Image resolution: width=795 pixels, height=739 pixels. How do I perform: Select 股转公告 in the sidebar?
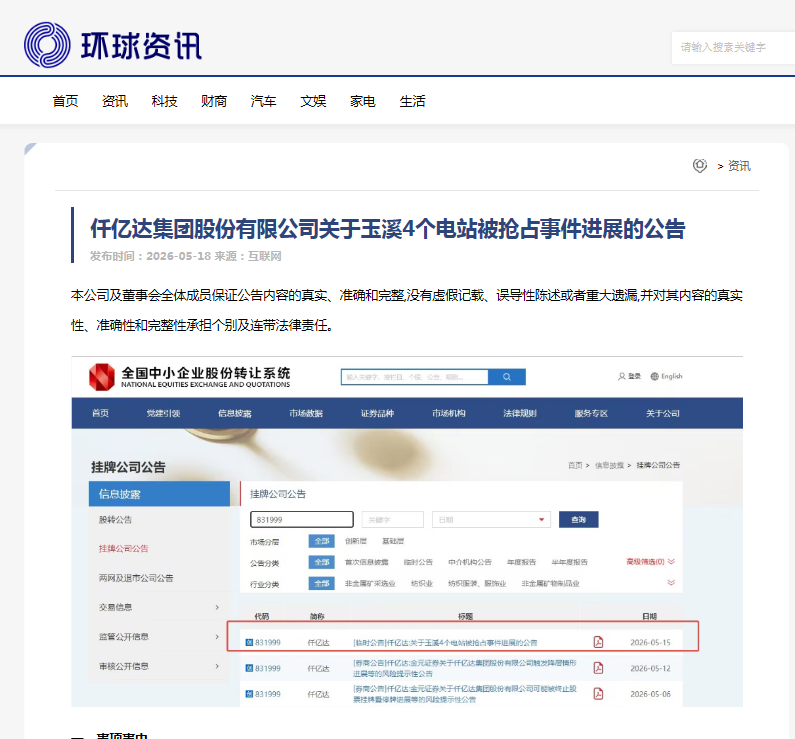[115, 520]
